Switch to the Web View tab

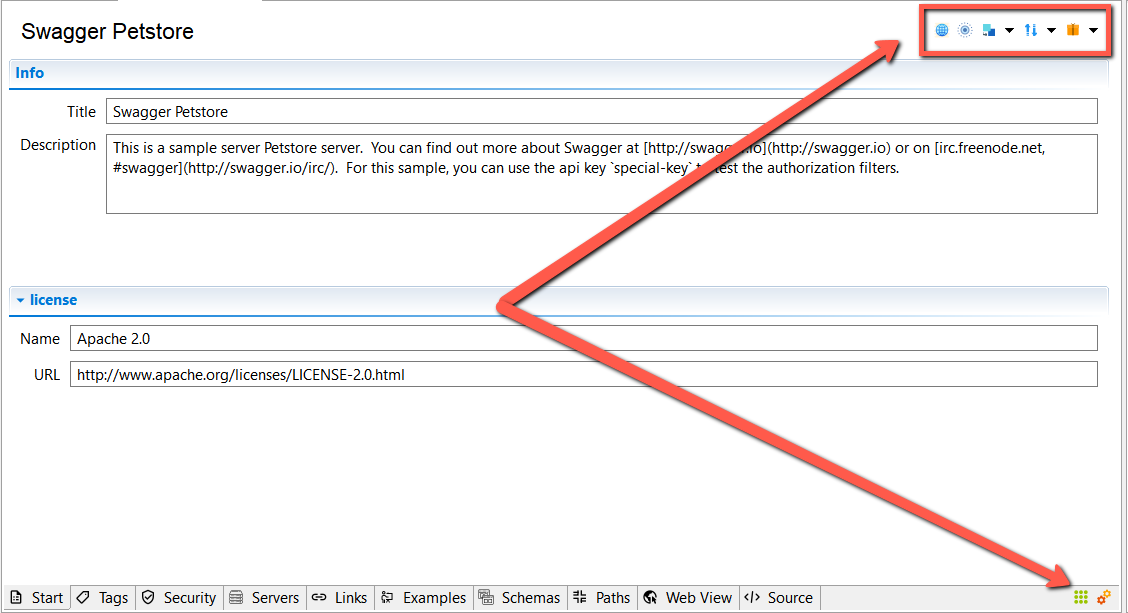coord(688,598)
